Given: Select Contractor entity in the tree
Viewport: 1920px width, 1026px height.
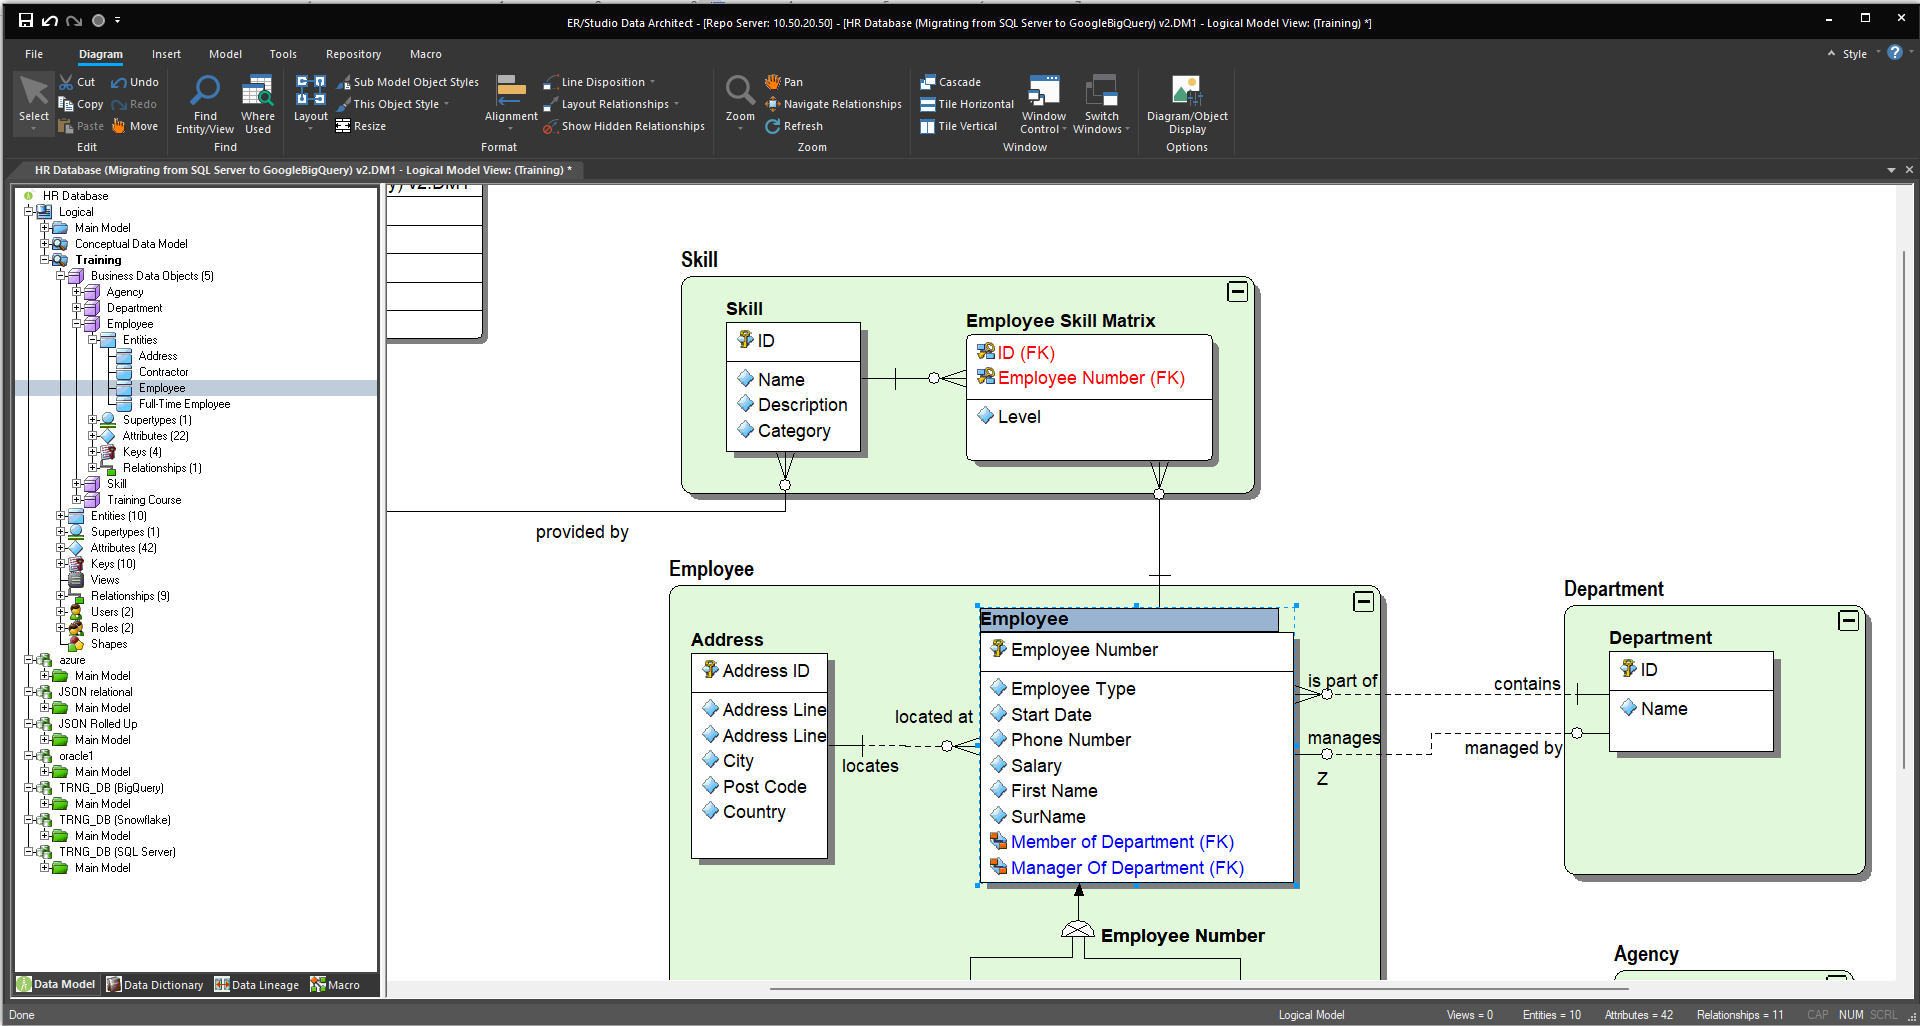Looking at the screenshot, I should tap(163, 372).
